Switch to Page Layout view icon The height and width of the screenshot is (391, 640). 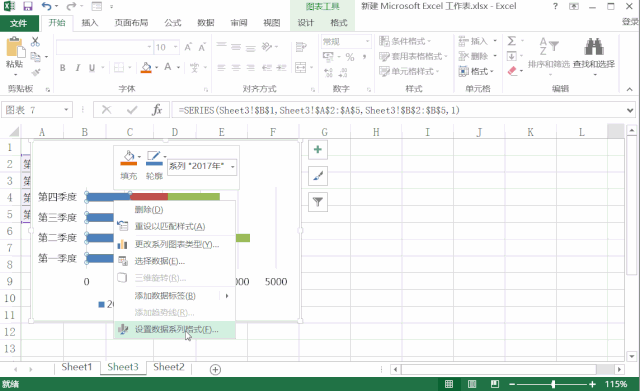click(471, 384)
